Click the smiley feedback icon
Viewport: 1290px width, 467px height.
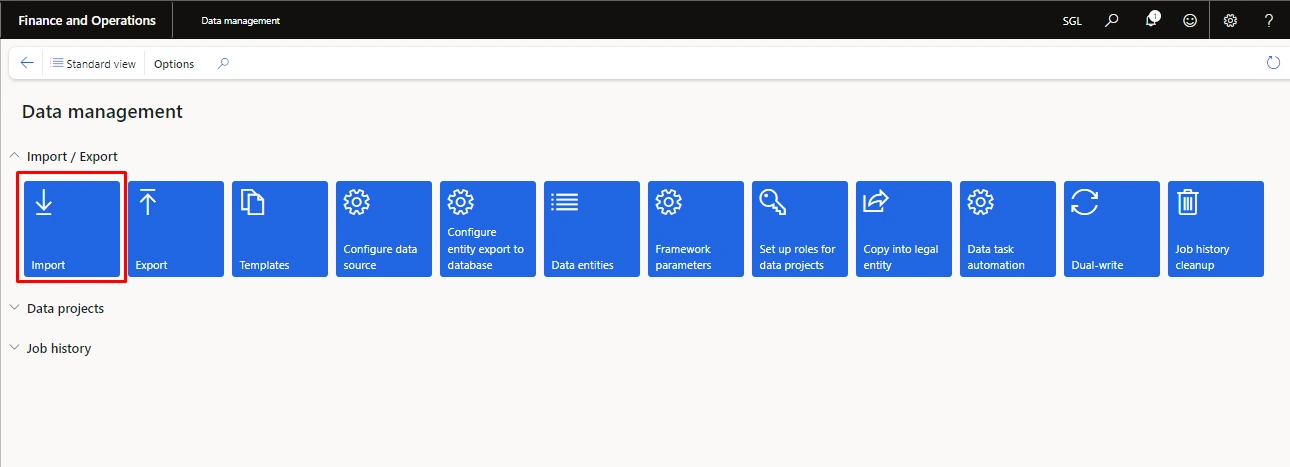click(1190, 20)
